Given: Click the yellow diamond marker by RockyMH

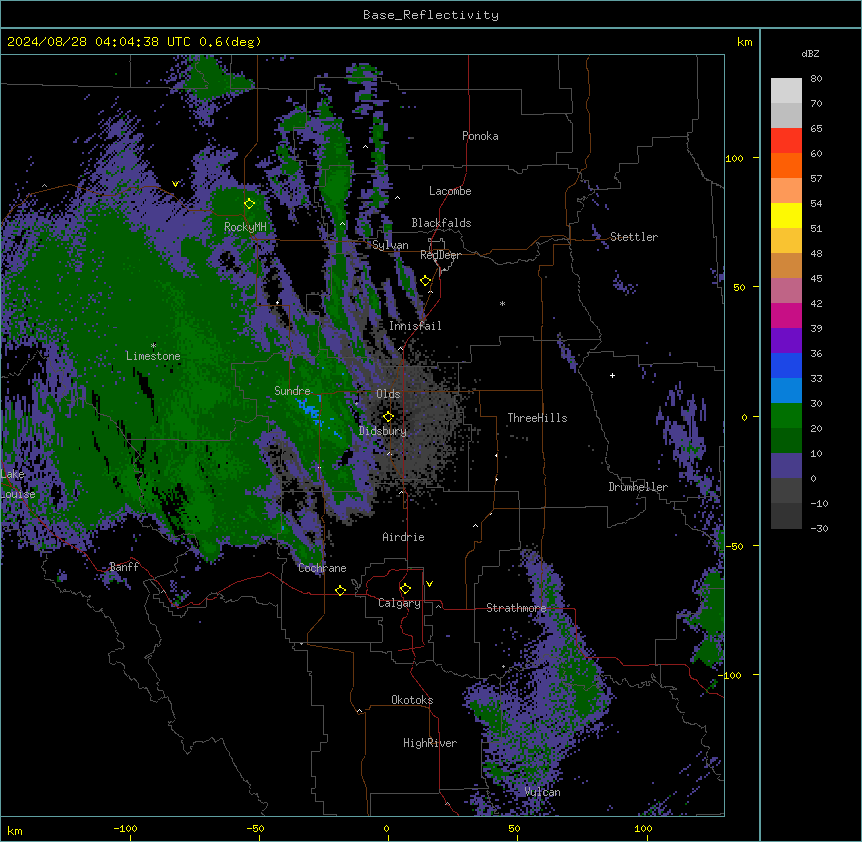Looking at the screenshot, I should pyautogui.click(x=250, y=204).
